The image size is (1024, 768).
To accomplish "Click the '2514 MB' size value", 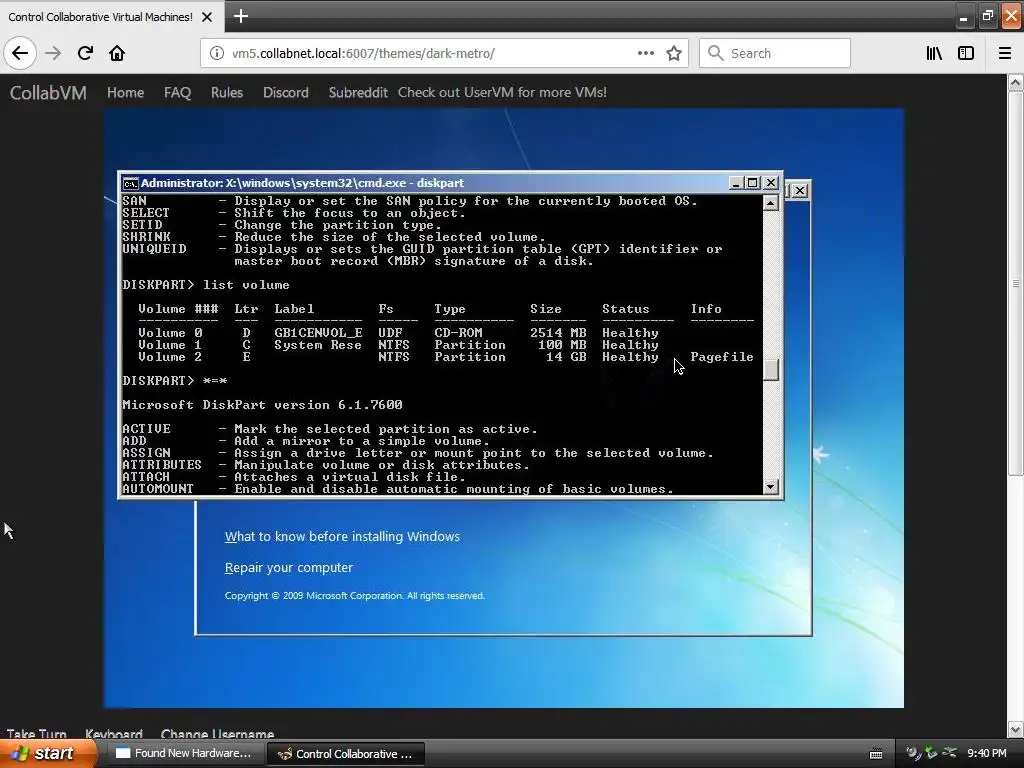I will click(x=558, y=332).
